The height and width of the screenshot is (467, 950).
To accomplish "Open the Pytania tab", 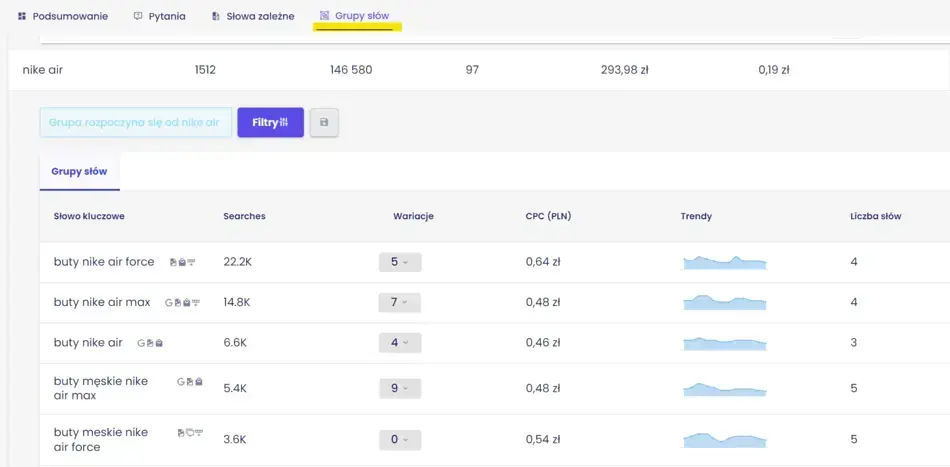I will click(x=159, y=16).
